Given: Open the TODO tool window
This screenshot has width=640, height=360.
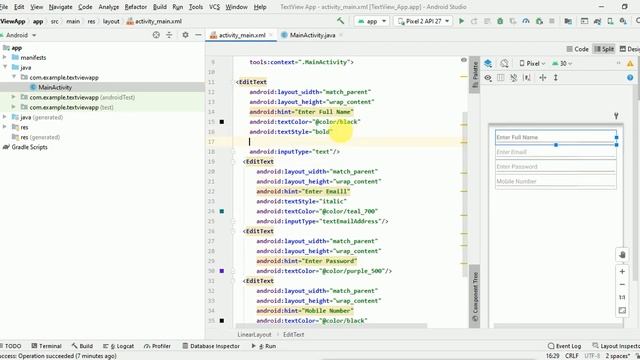Looking at the screenshot, I should coord(11,346).
